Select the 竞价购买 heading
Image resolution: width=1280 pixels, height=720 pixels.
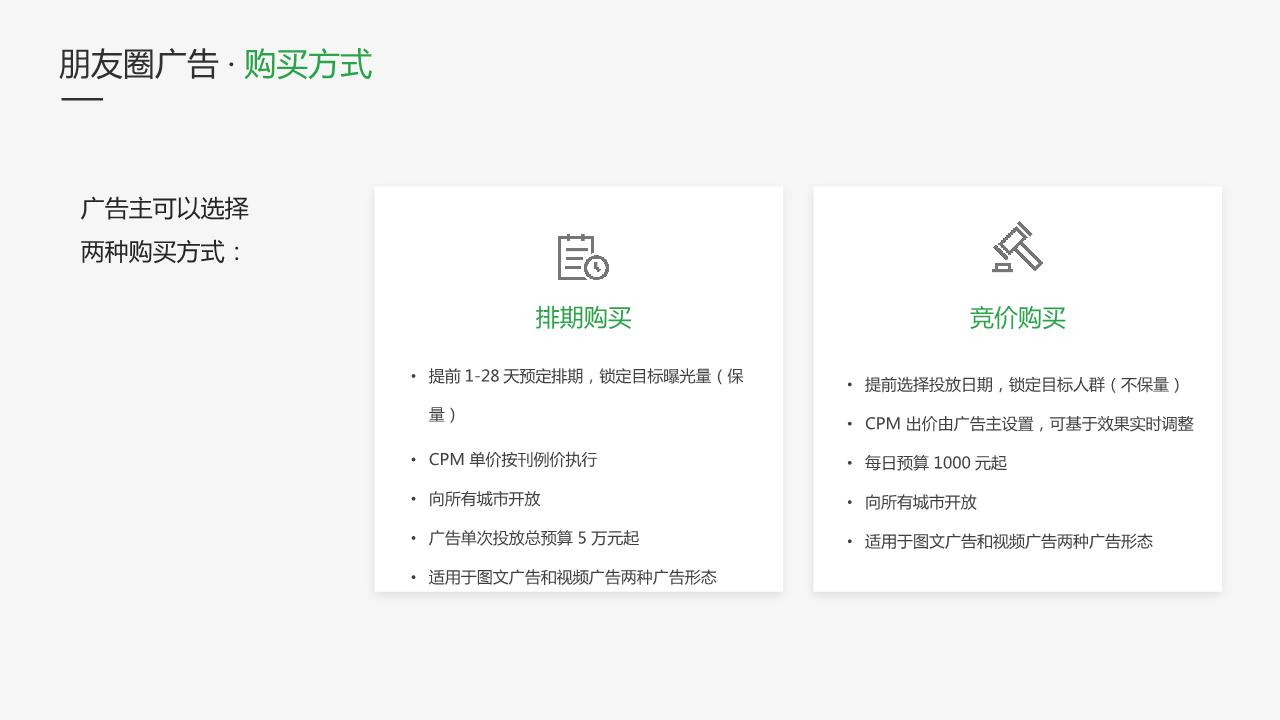point(1017,318)
